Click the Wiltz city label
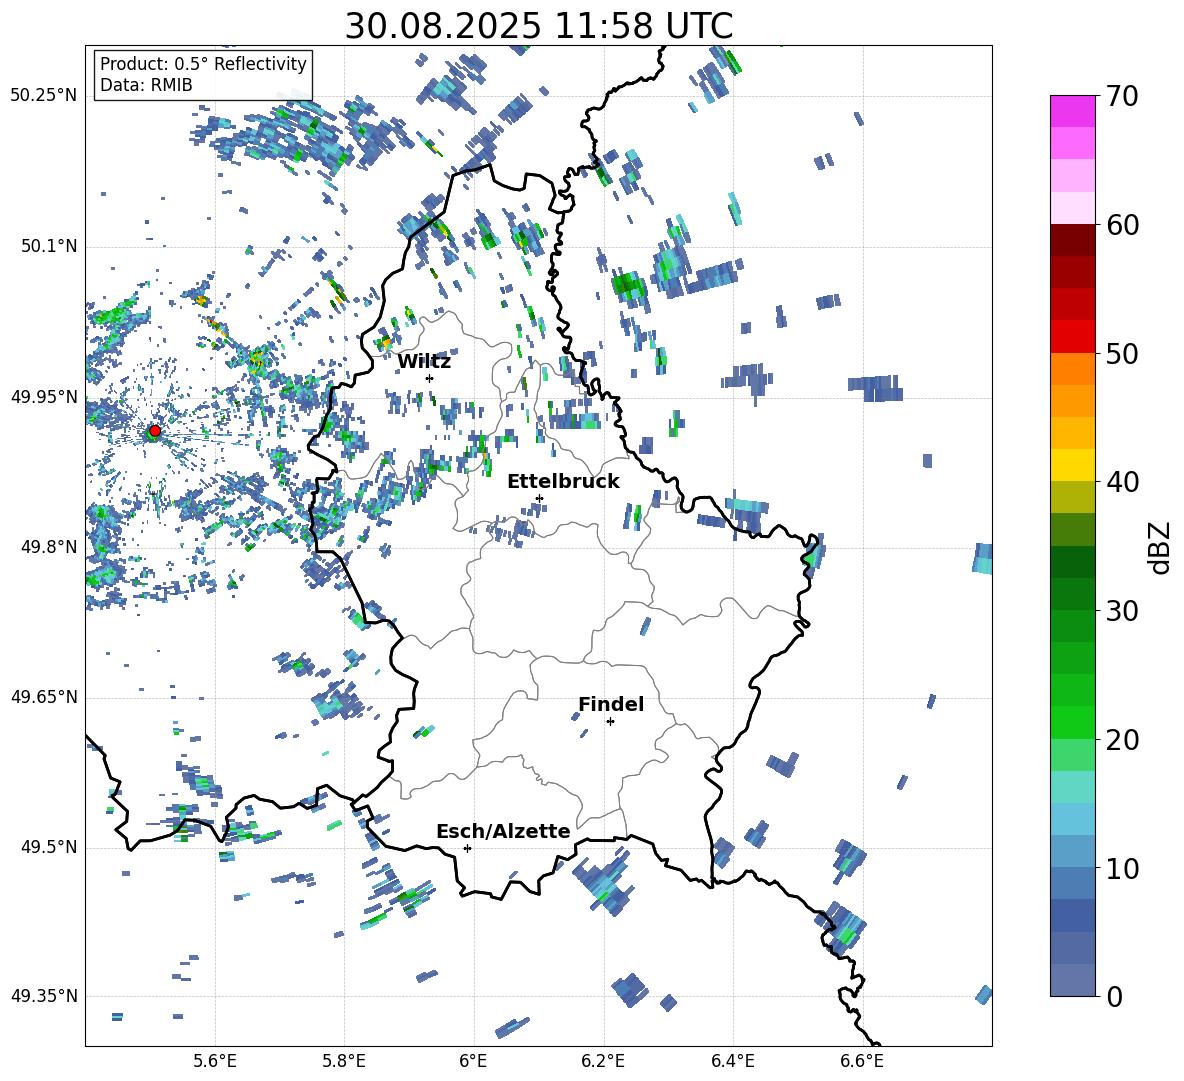1184x1081 pixels. coord(424,362)
